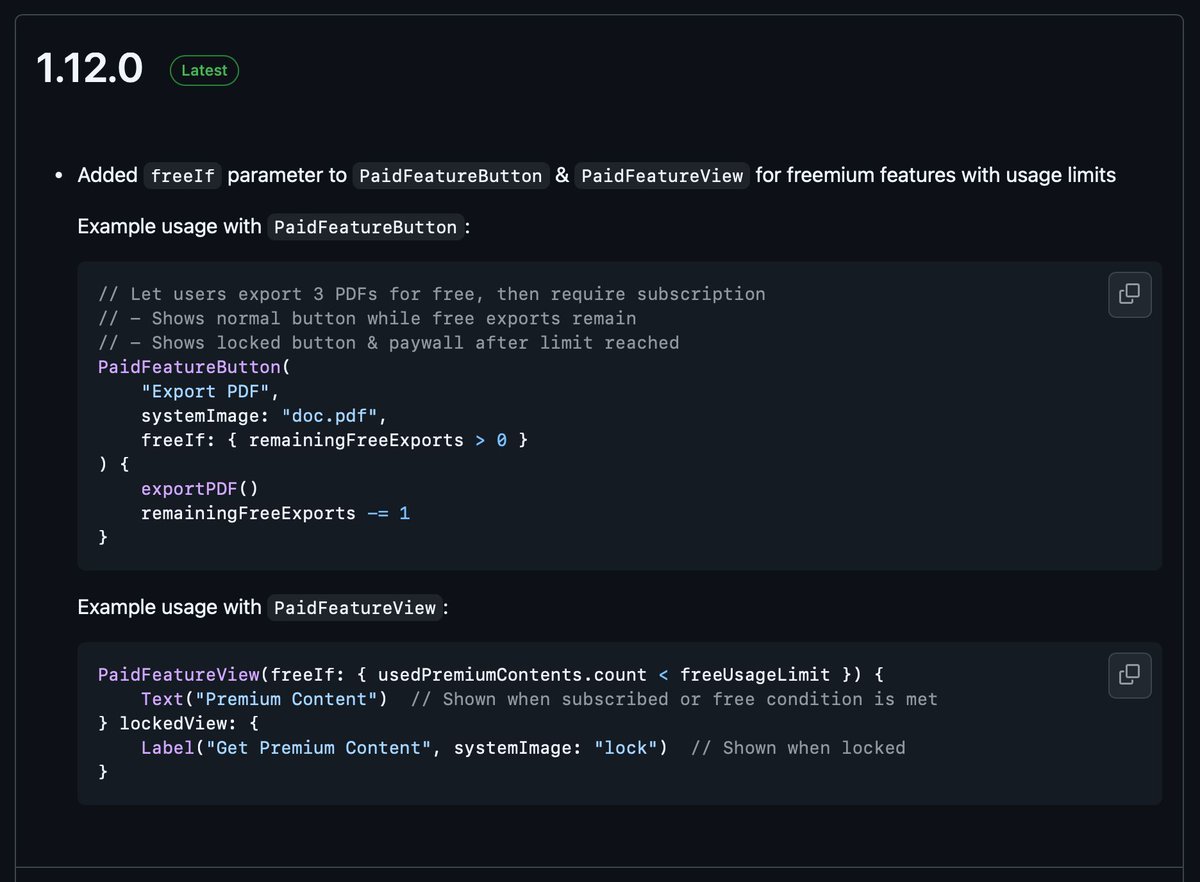Image resolution: width=1200 pixels, height=882 pixels.
Task: Click the Latest release badge
Action: tap(204, 70)
